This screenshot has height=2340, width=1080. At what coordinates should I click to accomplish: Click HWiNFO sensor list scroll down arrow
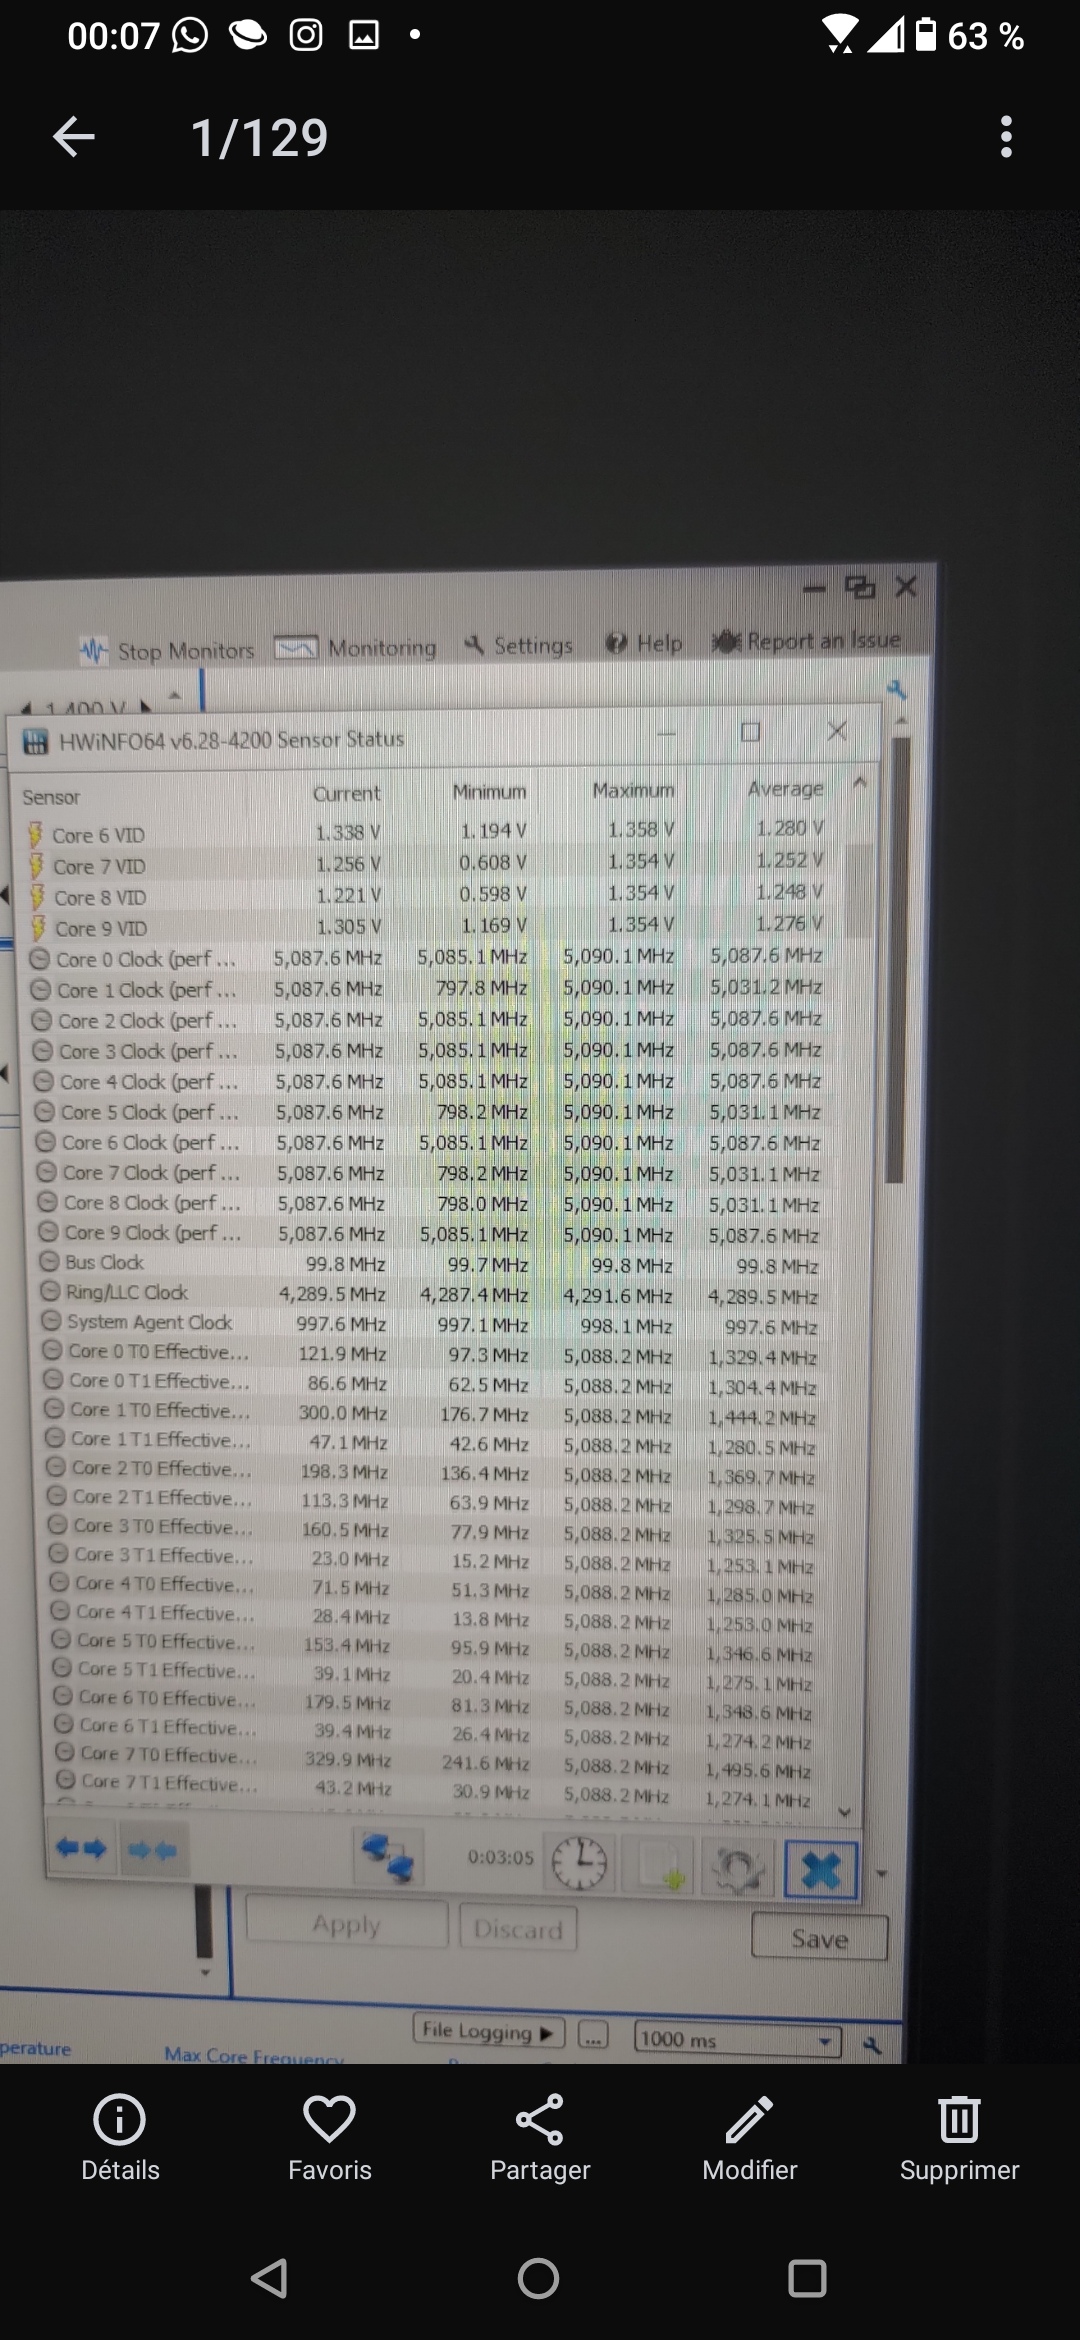[x=845, y=1811]
